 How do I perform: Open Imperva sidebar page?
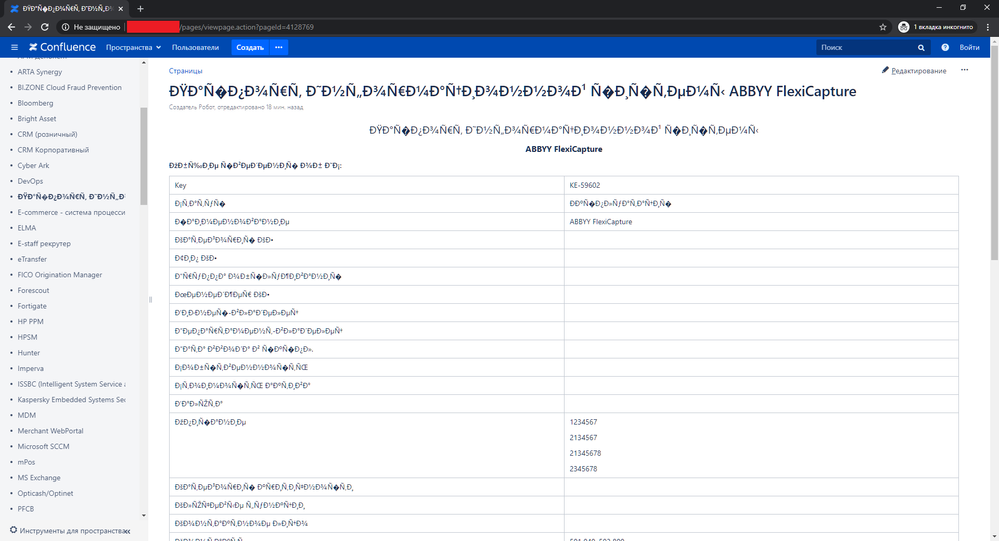coord(31,368)
